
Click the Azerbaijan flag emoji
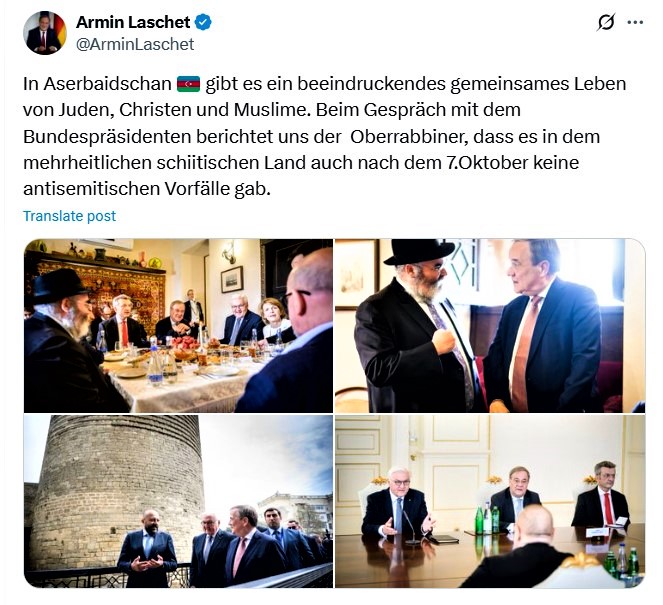pos(188,84)
